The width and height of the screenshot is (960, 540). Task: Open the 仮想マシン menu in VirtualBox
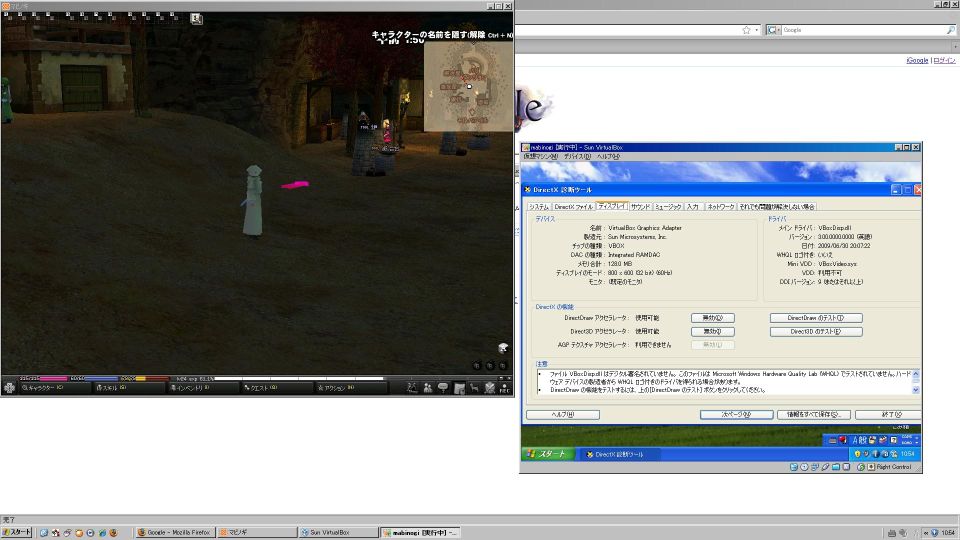click(x=540, y=157)
